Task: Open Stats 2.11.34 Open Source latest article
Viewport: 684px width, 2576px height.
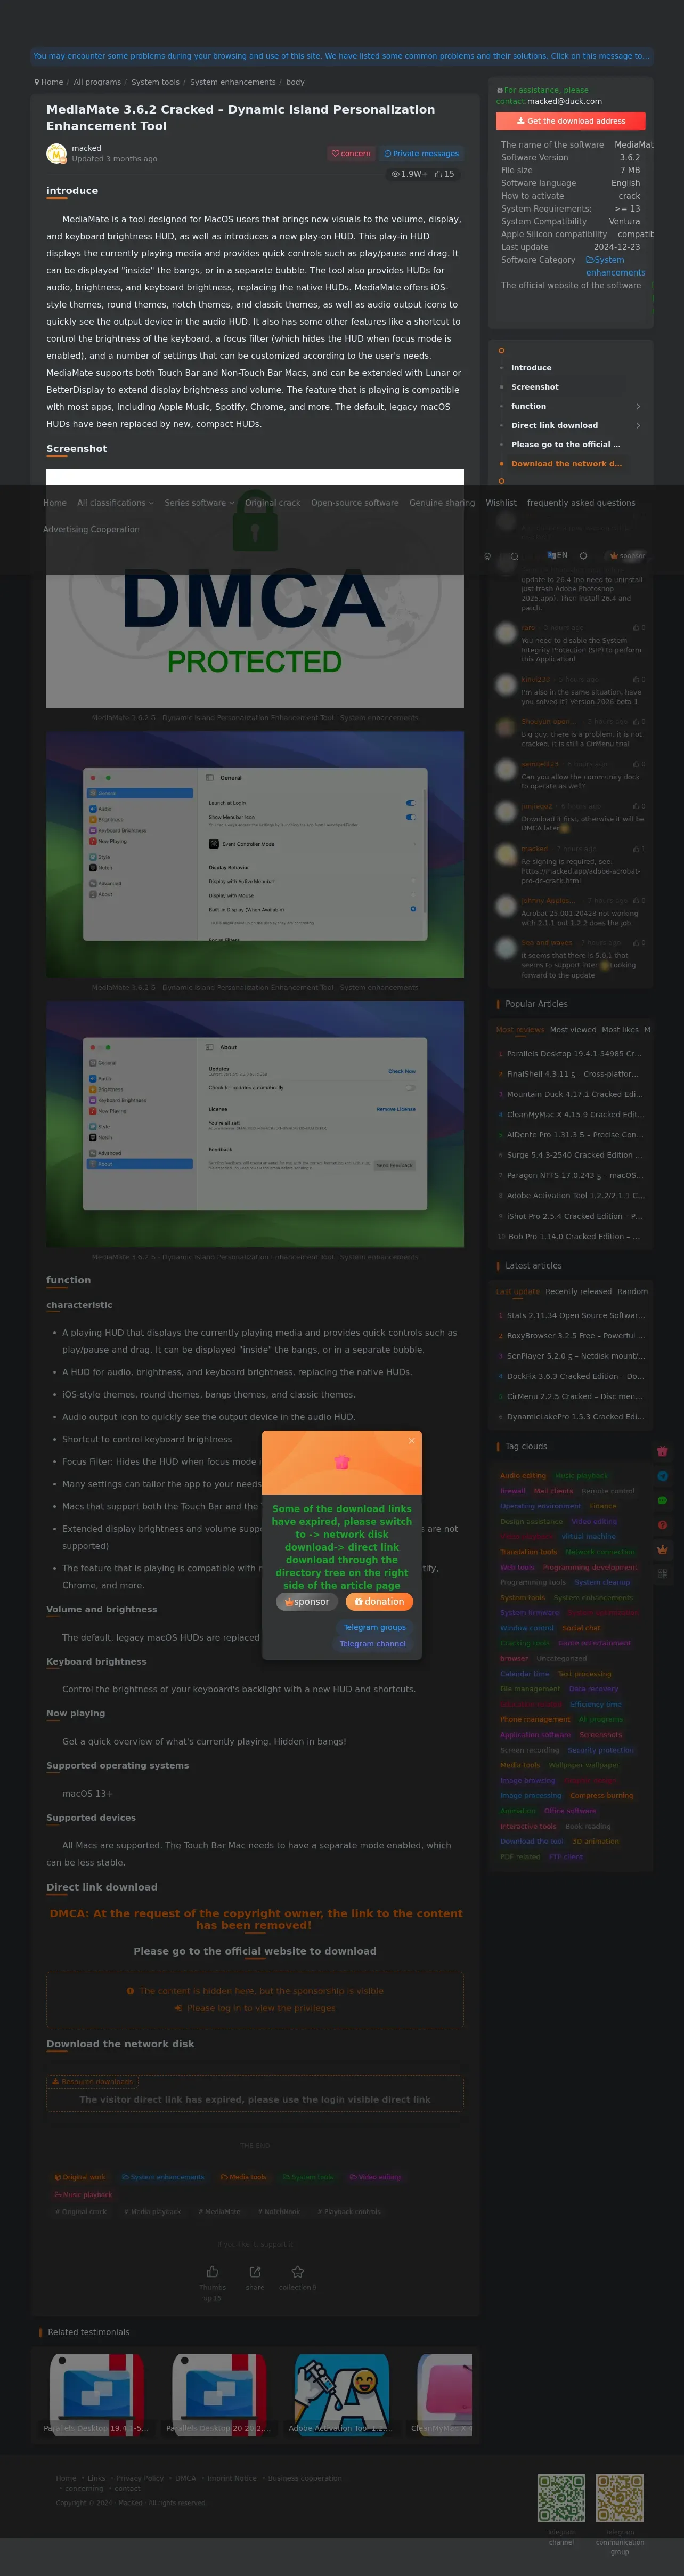Action: pyautogui.click(x=575, y=1315)
